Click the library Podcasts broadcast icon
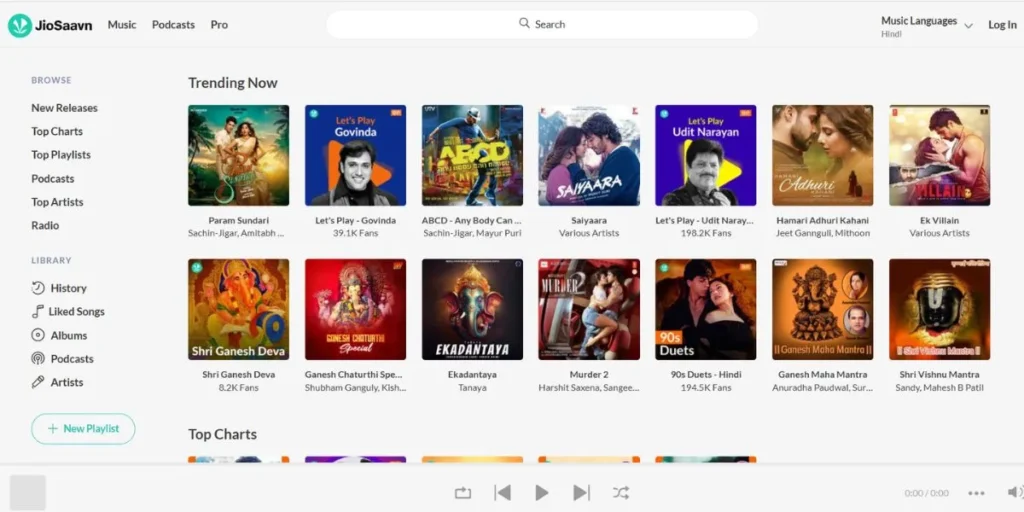Viewport: 1024px width, 512px height. click(x=39, y=359)
